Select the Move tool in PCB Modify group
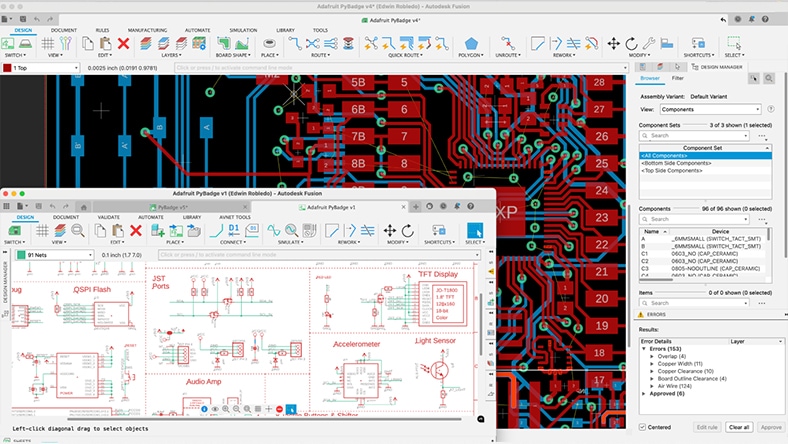This screenshot has height=444, width=788. pyautogui.click(x=613, y=44)
